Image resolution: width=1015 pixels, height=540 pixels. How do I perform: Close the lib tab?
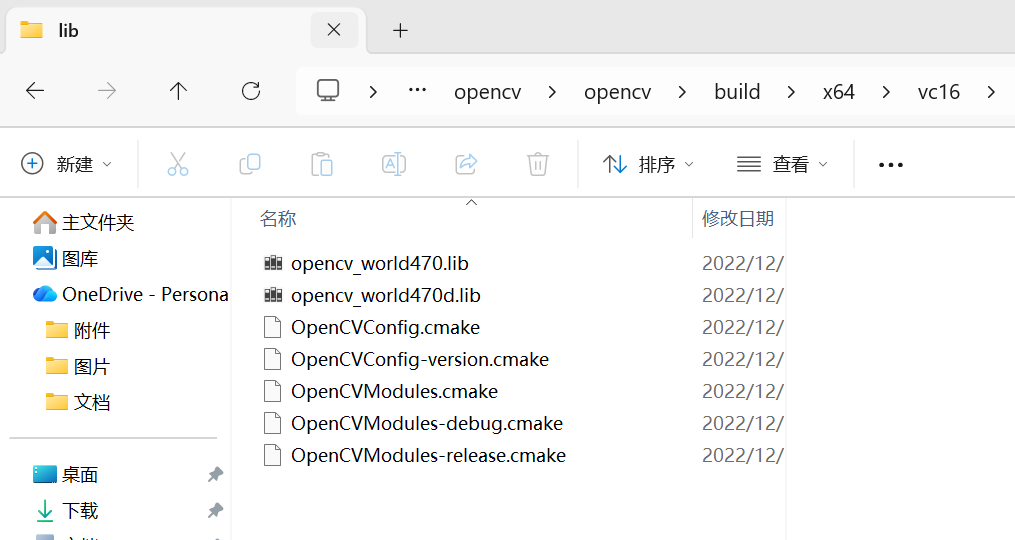(334, 30)
